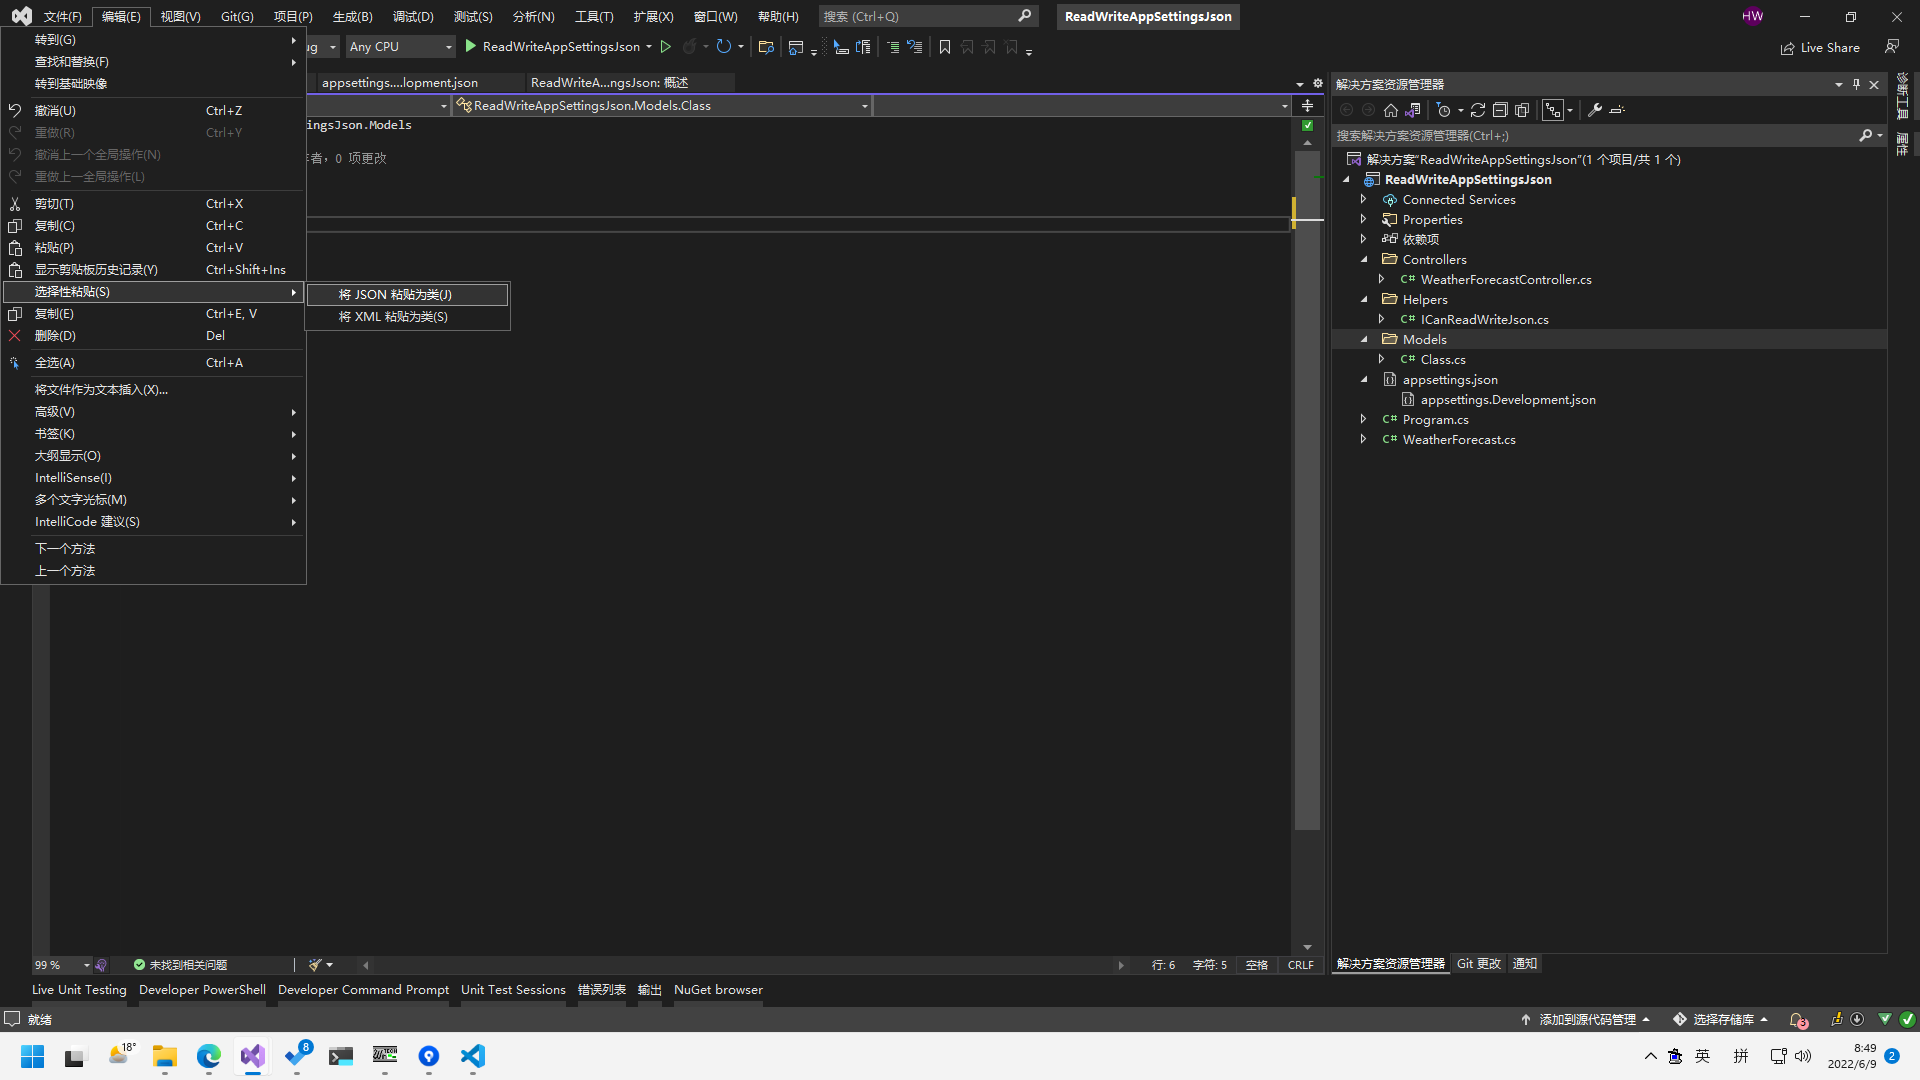This screenshot has width=1920, height=1080.
Task: Expand the Program.cs tree node
Action: 1364,419
